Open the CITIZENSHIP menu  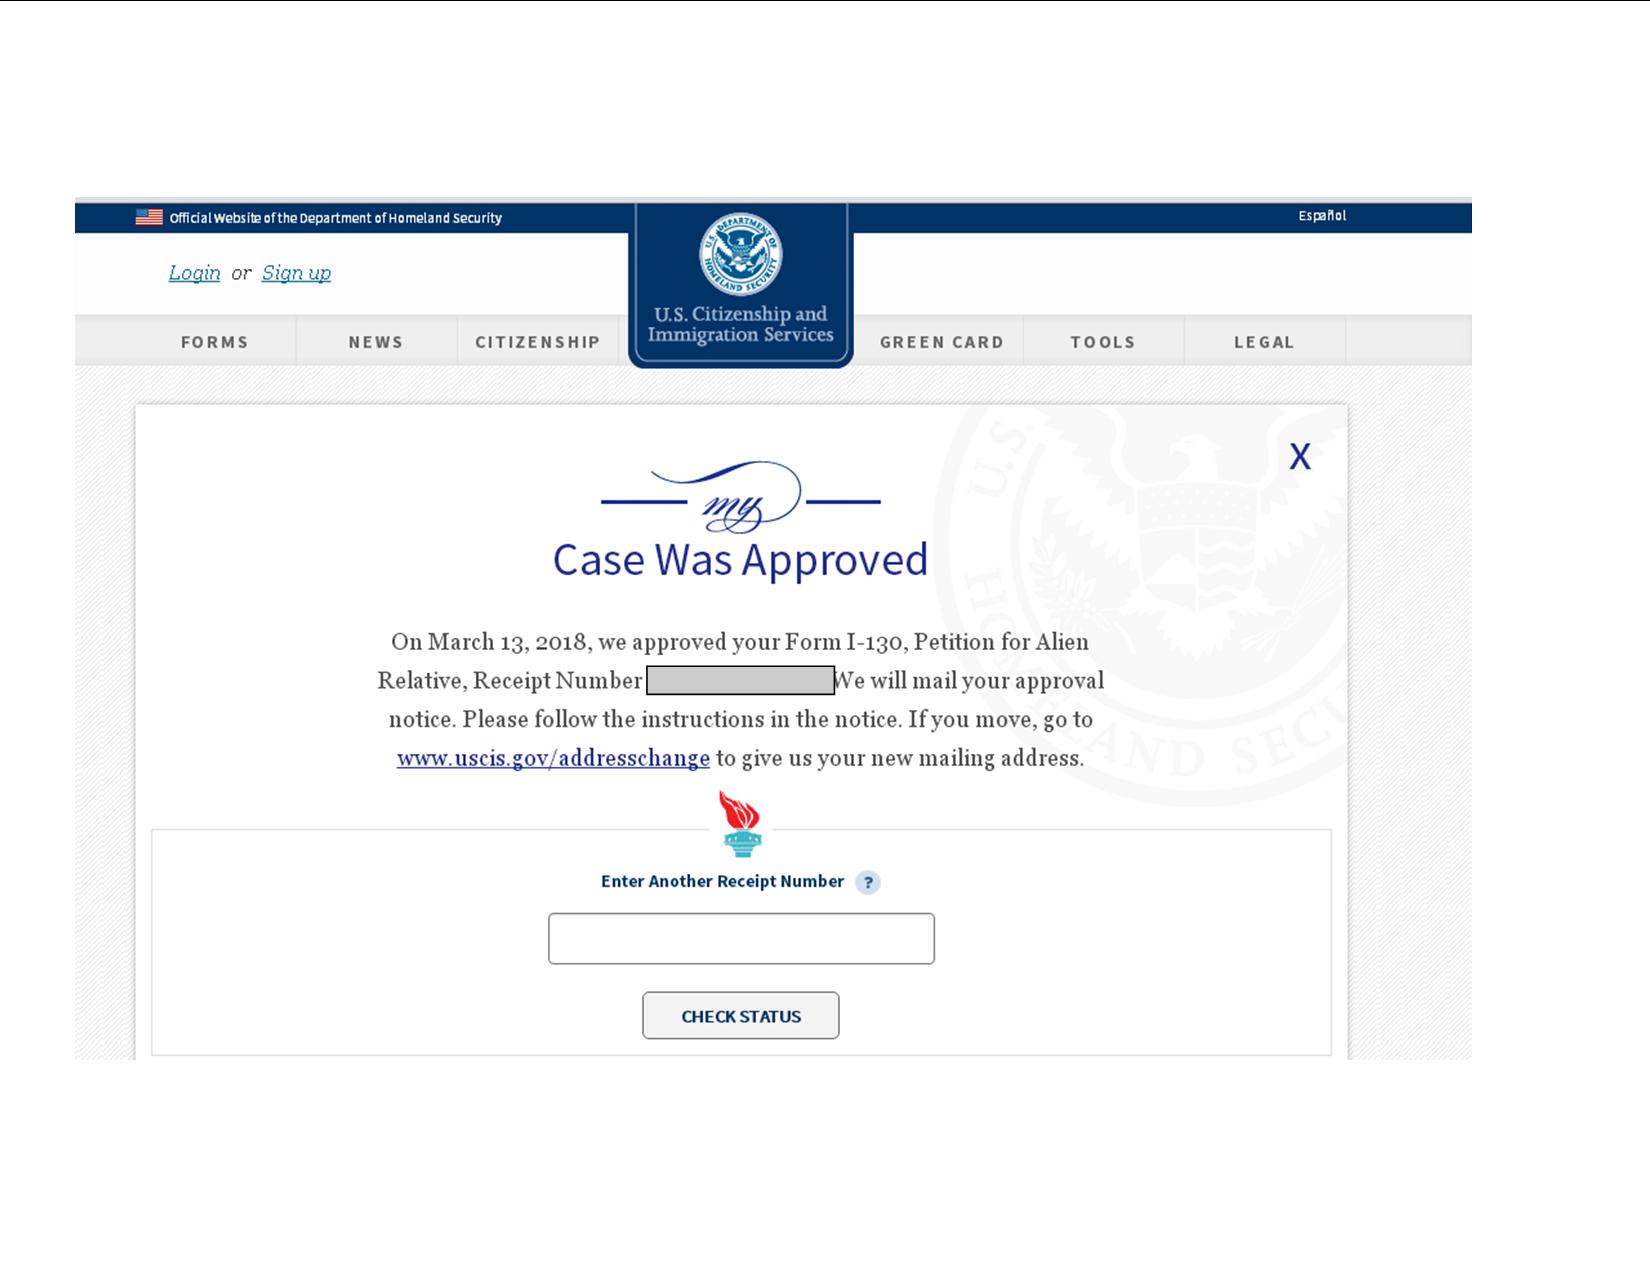pos(538,342)
